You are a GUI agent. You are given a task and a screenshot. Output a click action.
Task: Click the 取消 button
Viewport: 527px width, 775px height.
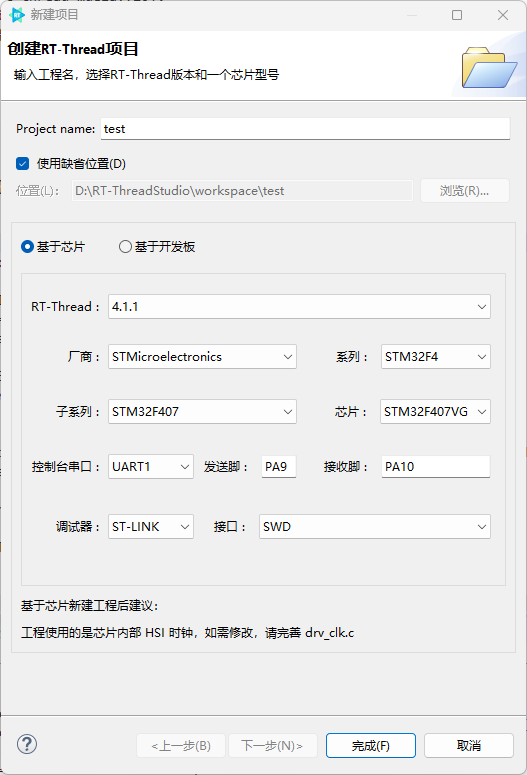point(469,745)
